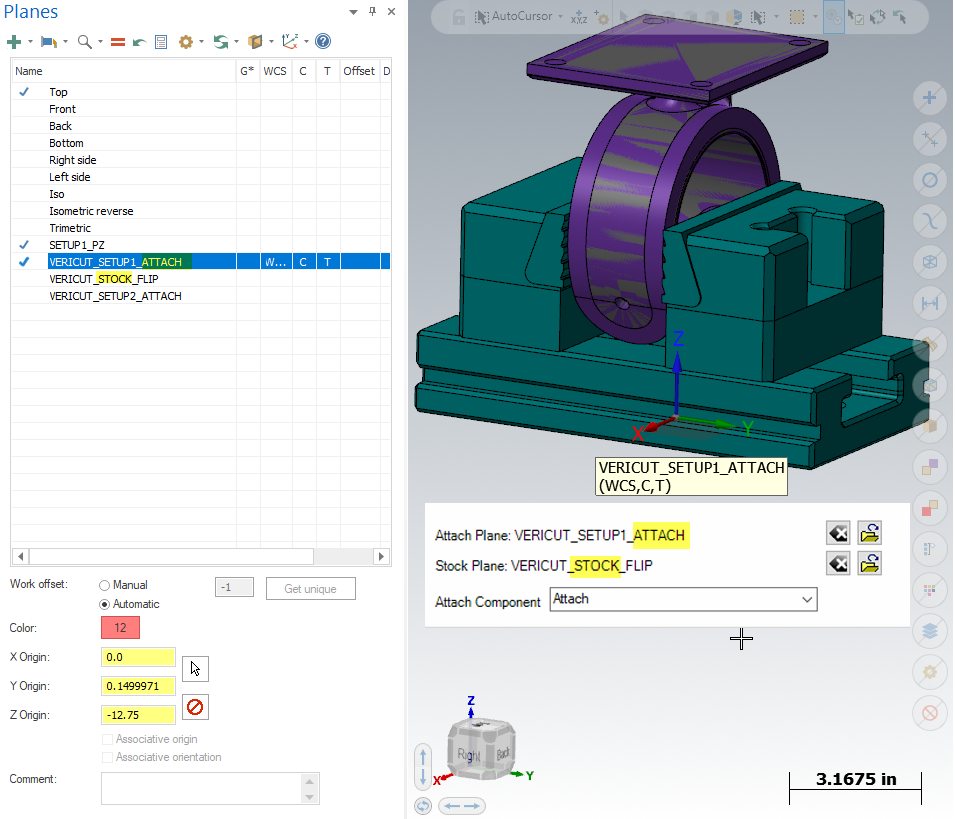
Task: Click the list's right scroll arrow
Action: click(381, 556)
